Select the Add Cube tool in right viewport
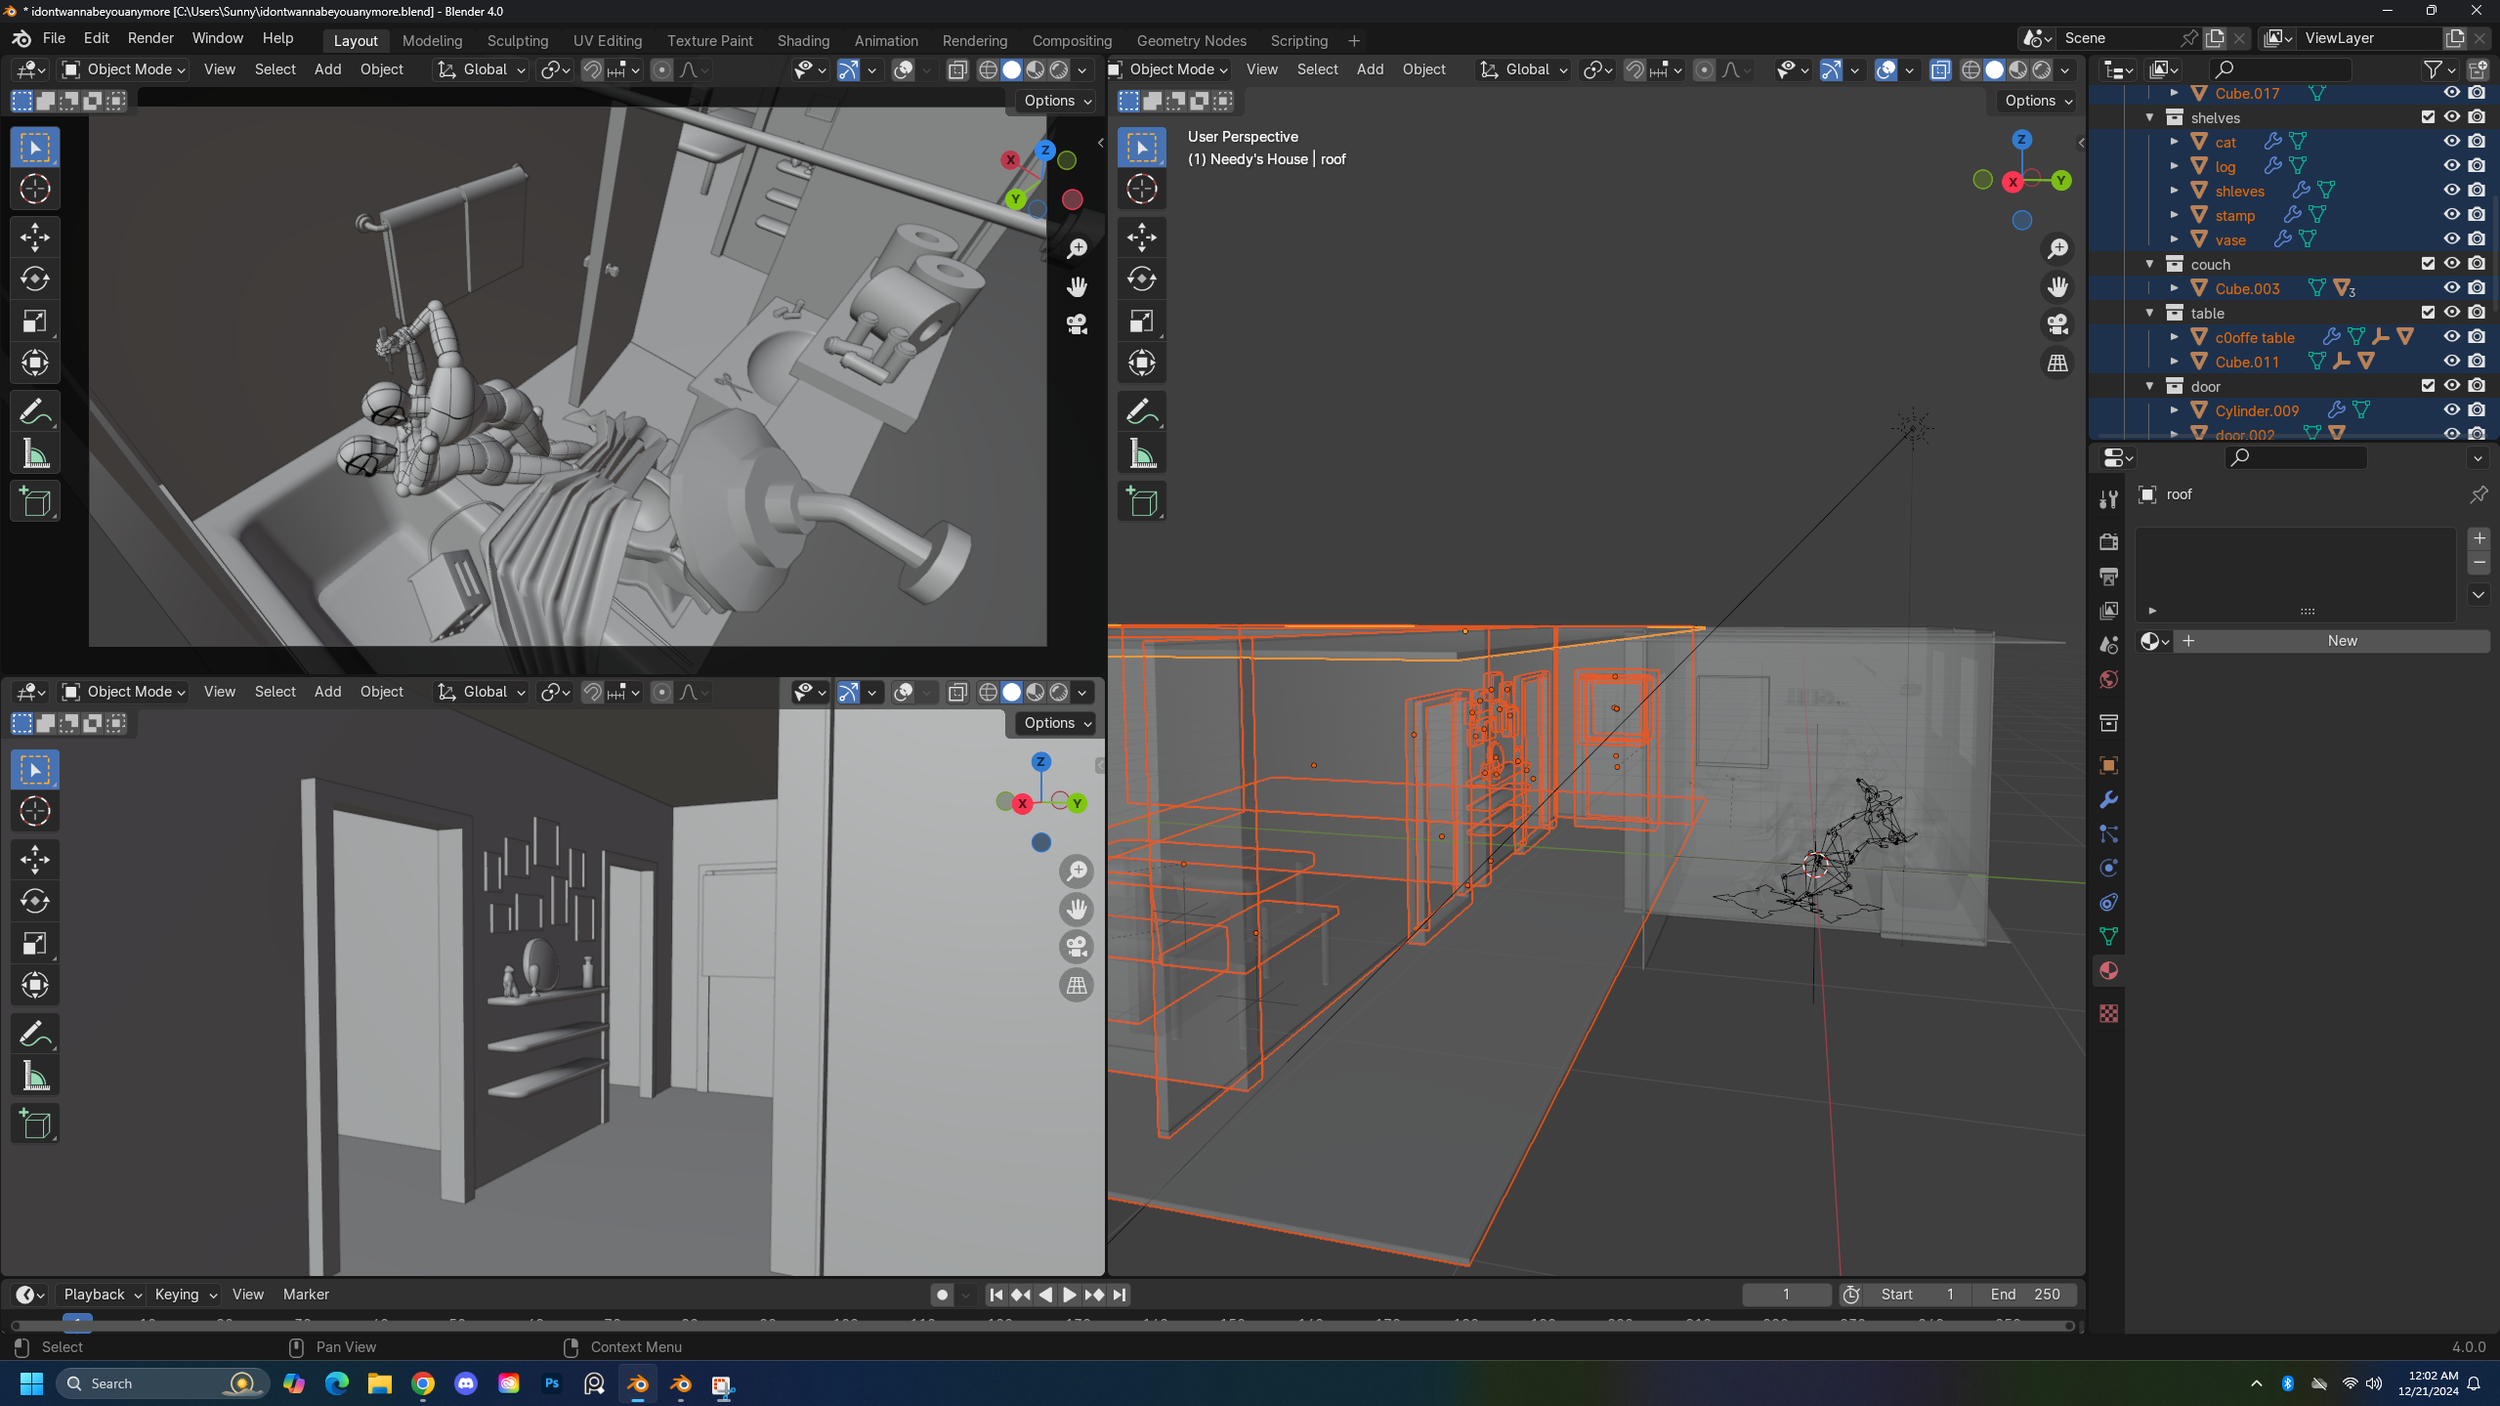 pyautogui.click(x=1141, y=502)
